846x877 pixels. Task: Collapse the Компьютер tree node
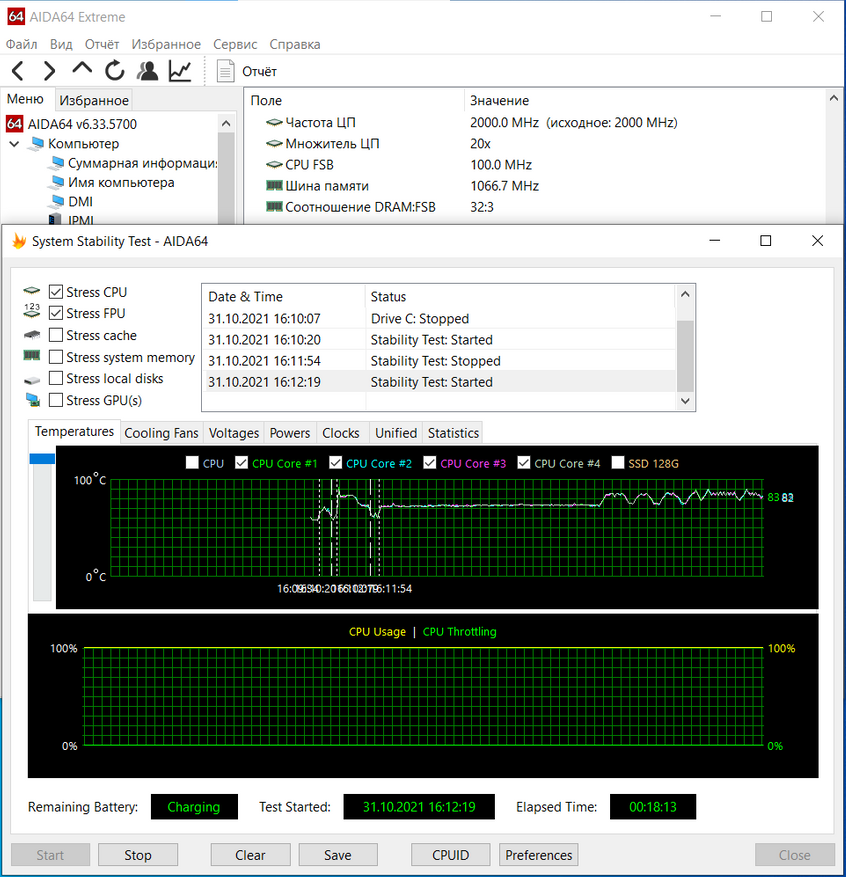(15, 144)
